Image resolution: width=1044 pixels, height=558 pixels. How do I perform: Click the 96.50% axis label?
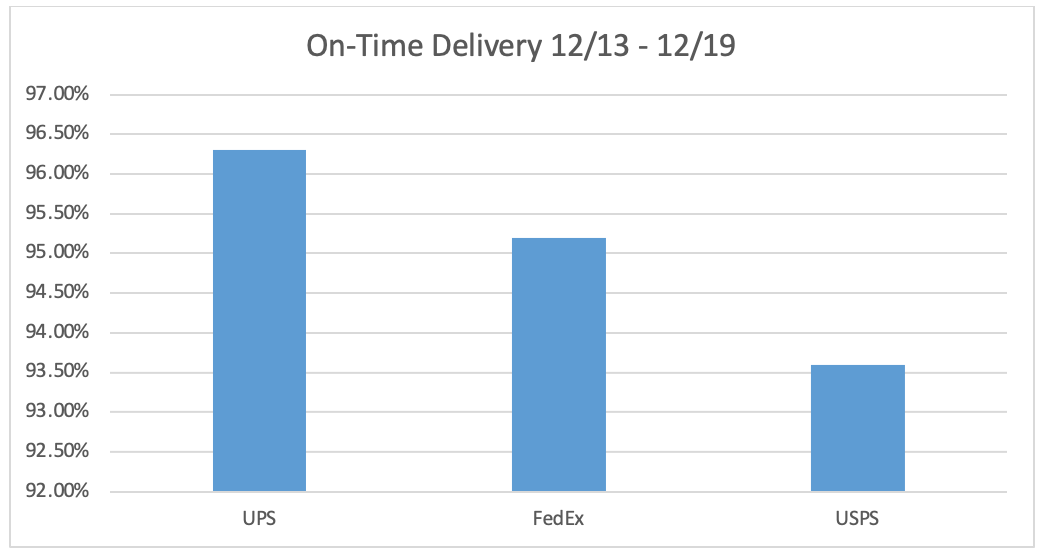(56, 134)
